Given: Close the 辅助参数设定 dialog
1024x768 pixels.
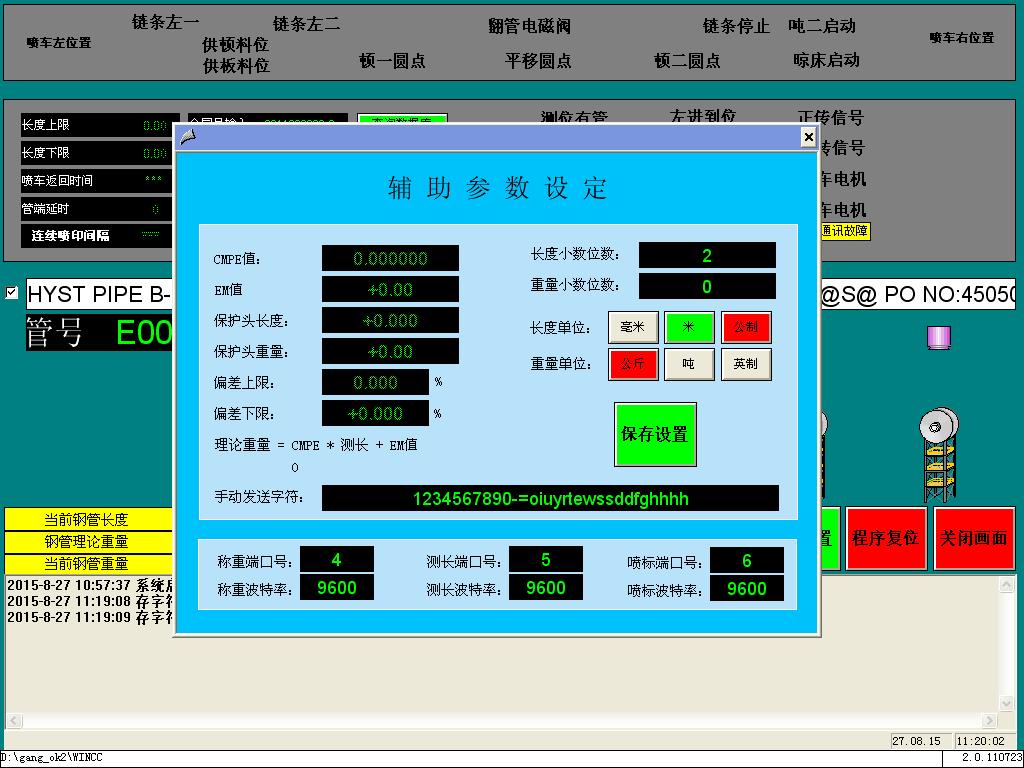Looking at the screenshot, I should click(808, 137).
